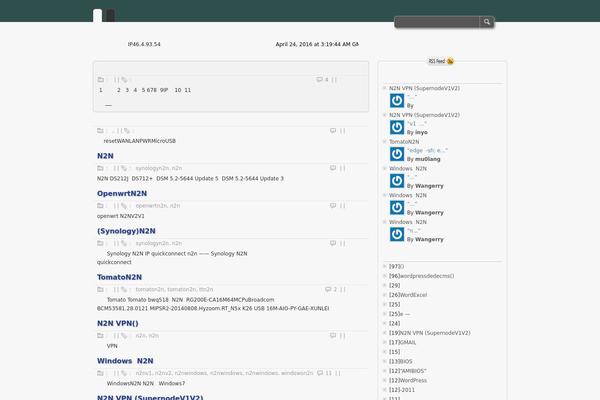This screenshot has width=600, height=400.
Task: Open the [12]-2011 sidebar entry
Action: (x=402, y=390)
